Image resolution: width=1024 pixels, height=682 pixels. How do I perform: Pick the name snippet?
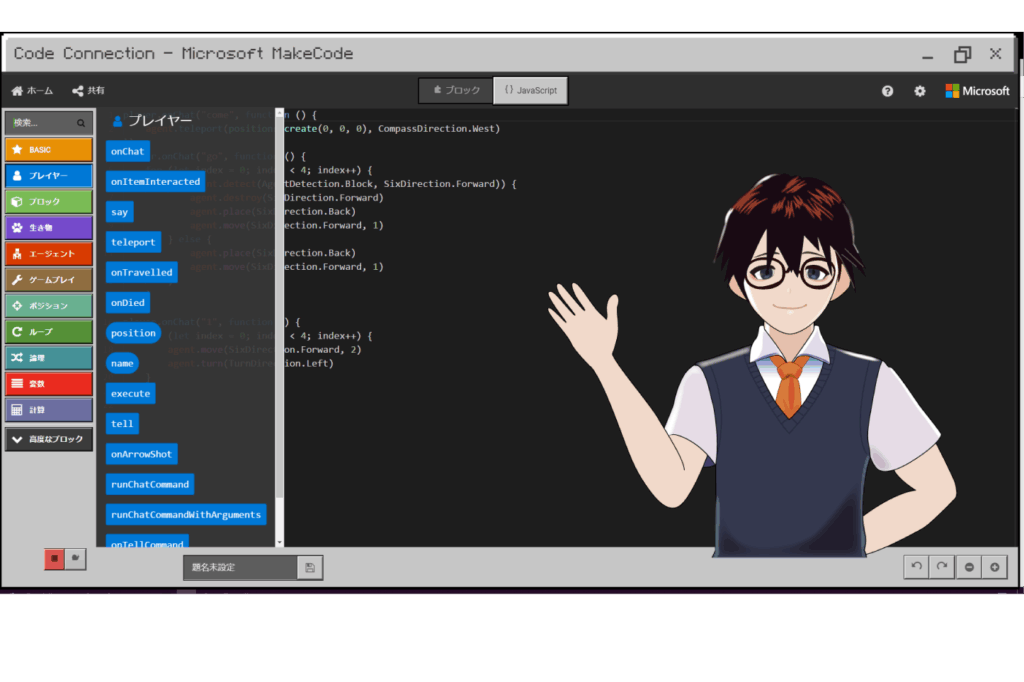[122, 363]
